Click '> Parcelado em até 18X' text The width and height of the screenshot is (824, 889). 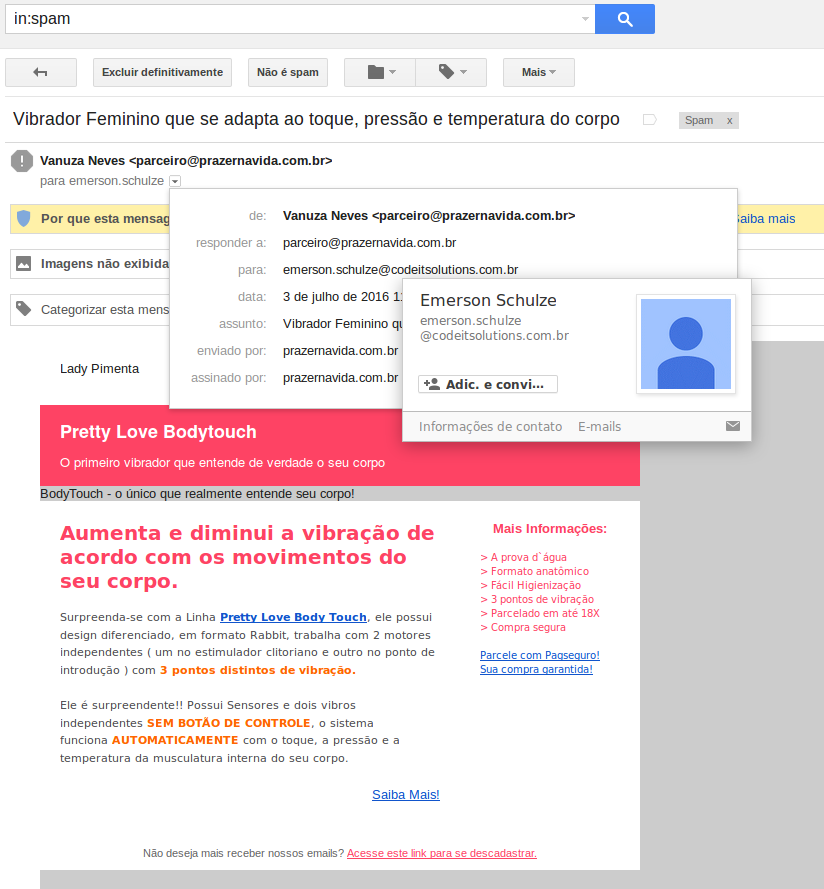click(540, 613)
